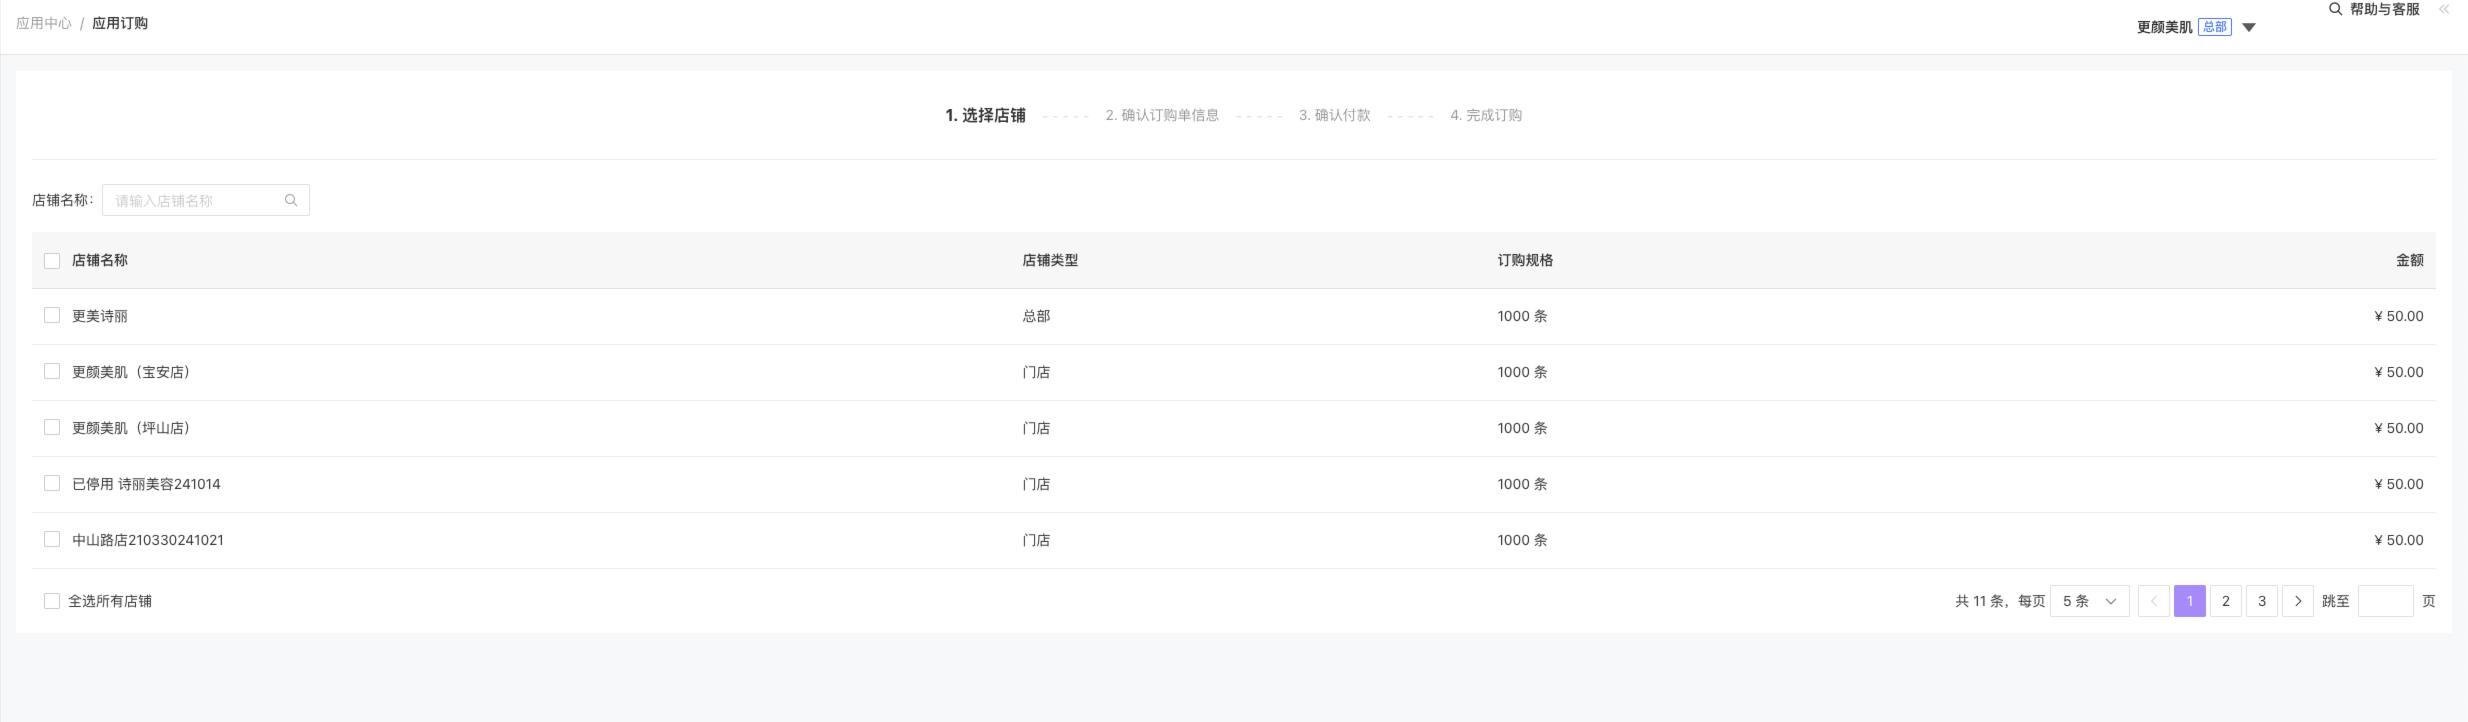Enable 全选所有店铺 checkbox
This screenshot has height=722, width=2468.
pos(52,601)
